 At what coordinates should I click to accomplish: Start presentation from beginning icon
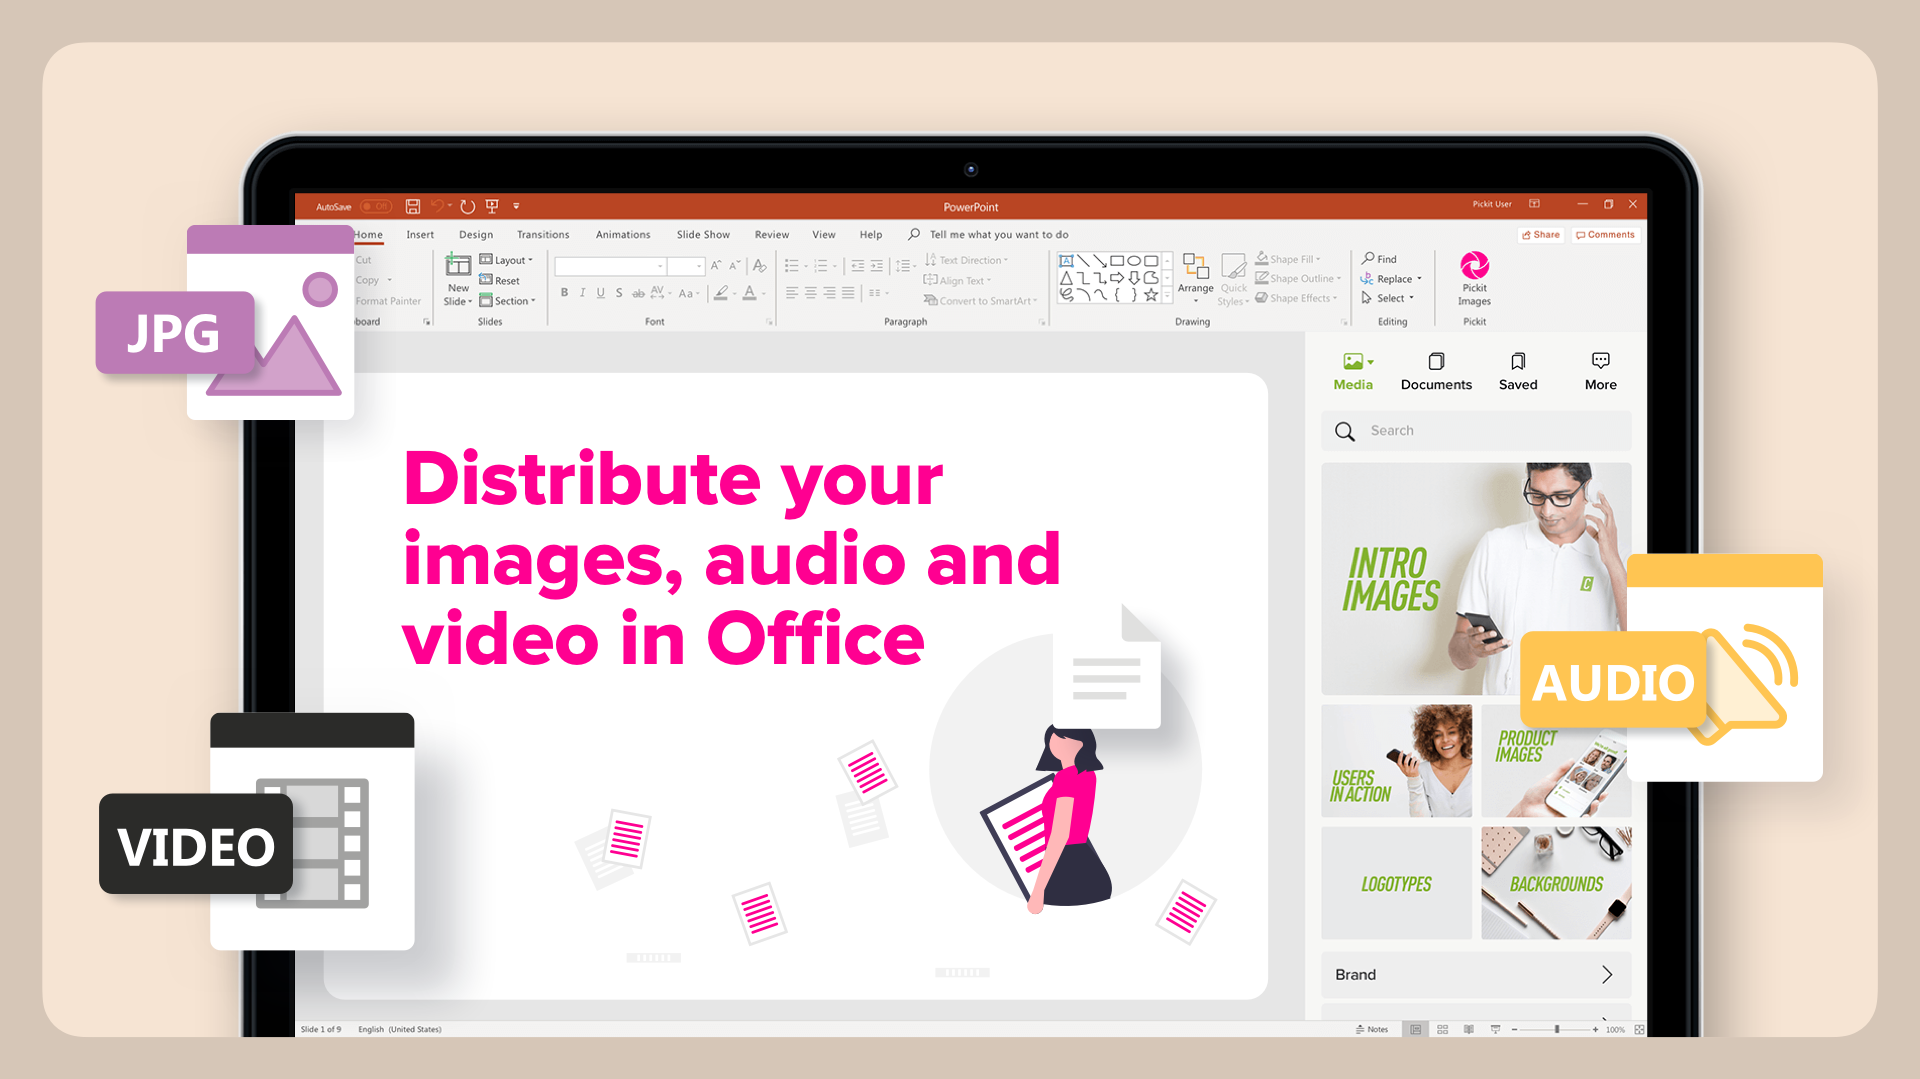pyautogui.click(x=492, y=206)
